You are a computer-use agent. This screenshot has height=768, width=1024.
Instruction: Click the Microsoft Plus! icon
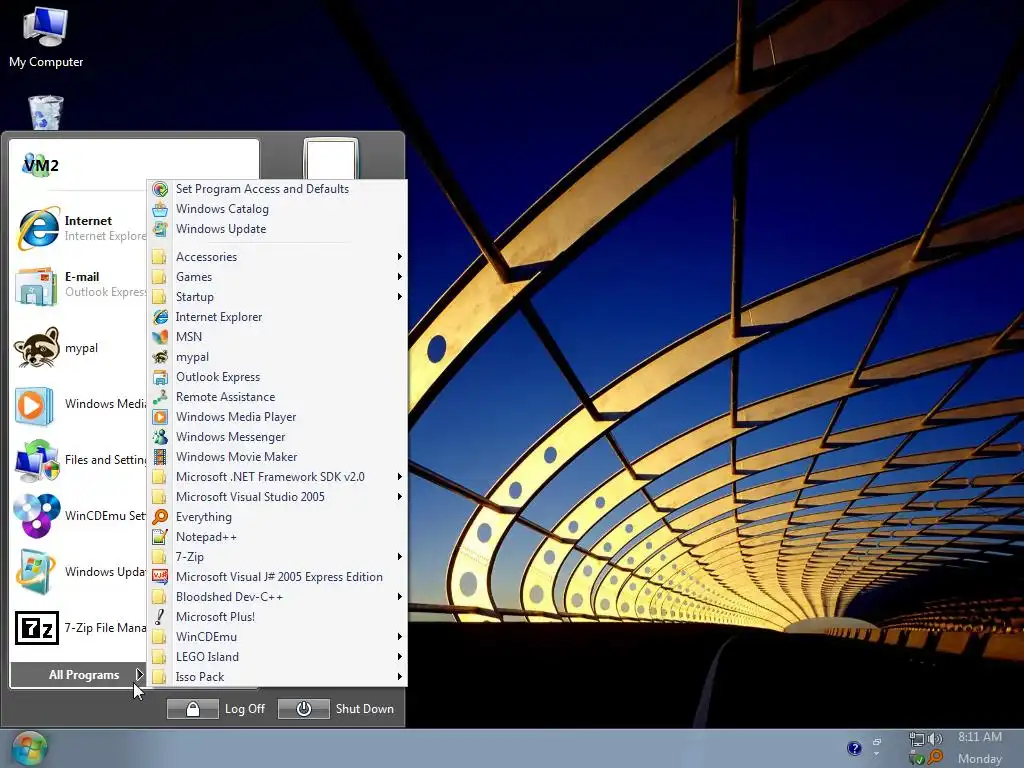click(x=160, y=616)
